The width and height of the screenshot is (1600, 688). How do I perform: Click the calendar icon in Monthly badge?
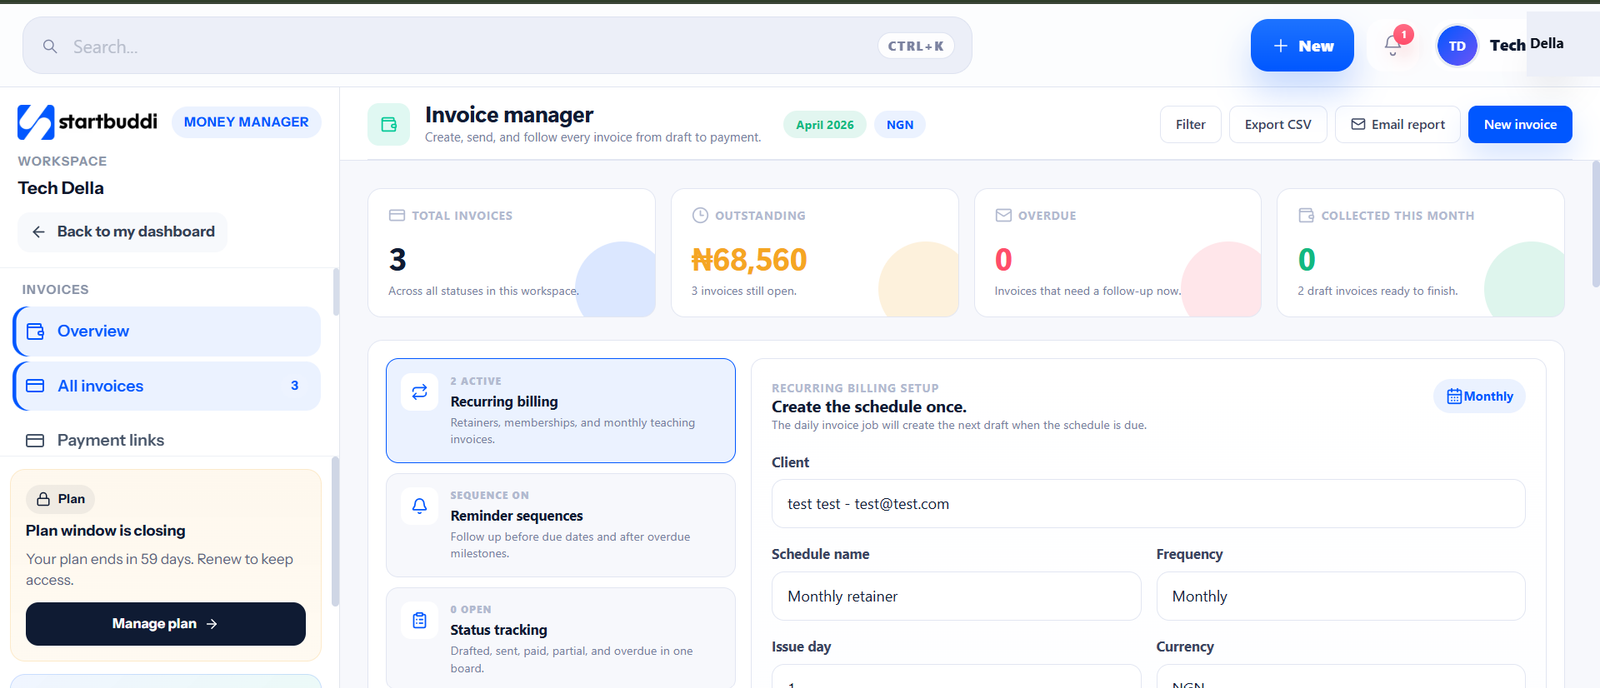[x=1454, y=396]
